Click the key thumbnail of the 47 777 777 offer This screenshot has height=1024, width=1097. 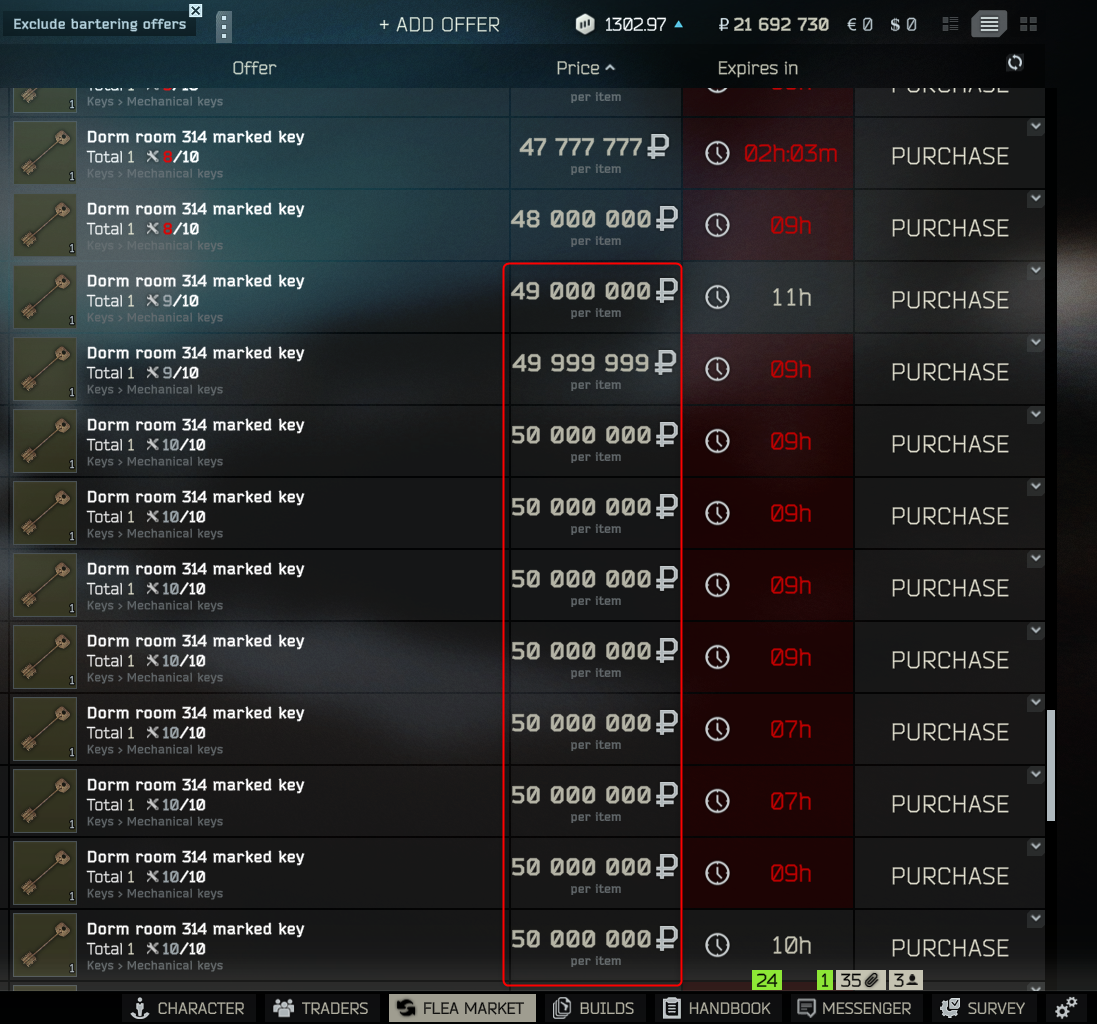click(45, 152)
